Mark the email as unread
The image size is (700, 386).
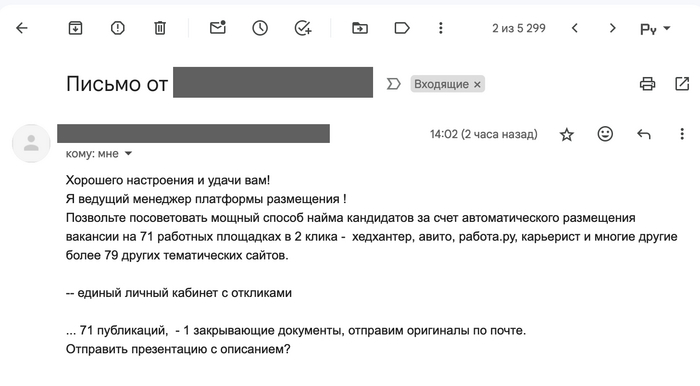click(218, 28)
